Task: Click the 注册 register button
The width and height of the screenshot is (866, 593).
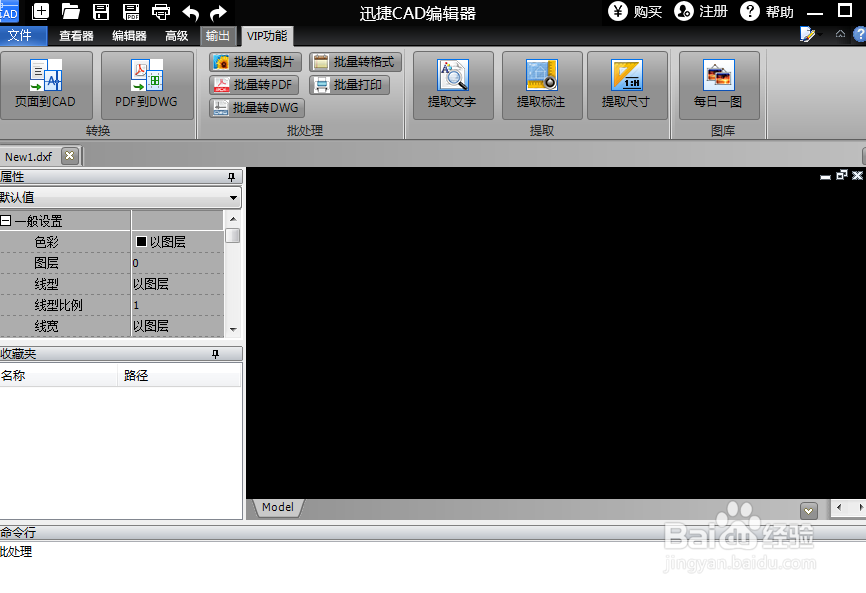Action: point(700,11)
